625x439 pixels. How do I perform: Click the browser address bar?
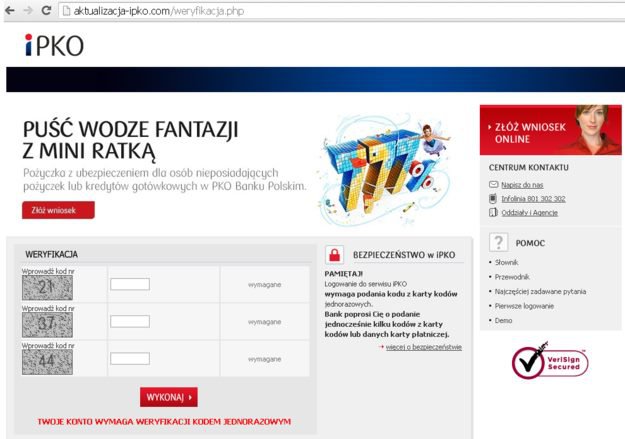pos(300,10)
